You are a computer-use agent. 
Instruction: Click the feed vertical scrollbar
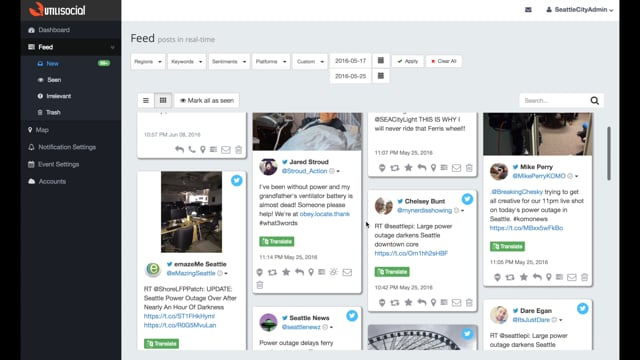tap(609, 153)
